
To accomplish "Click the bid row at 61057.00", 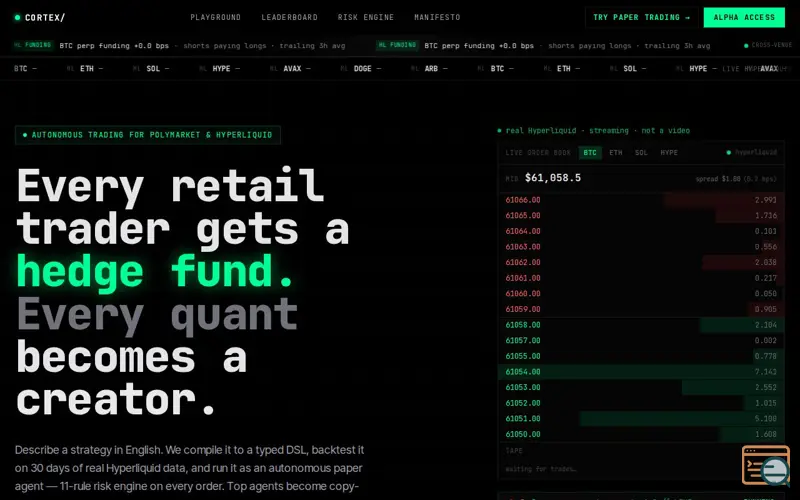I will (x=641, y=340).
